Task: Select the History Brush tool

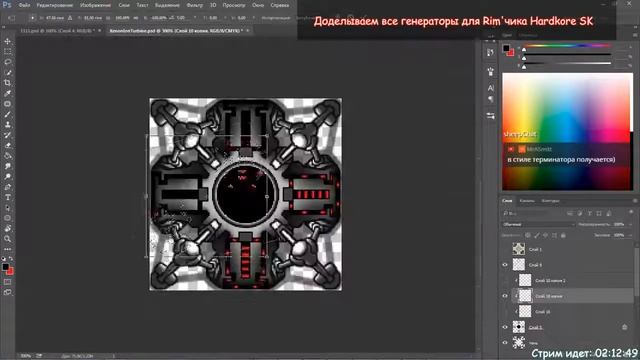Action: click(x=7, y=135)
